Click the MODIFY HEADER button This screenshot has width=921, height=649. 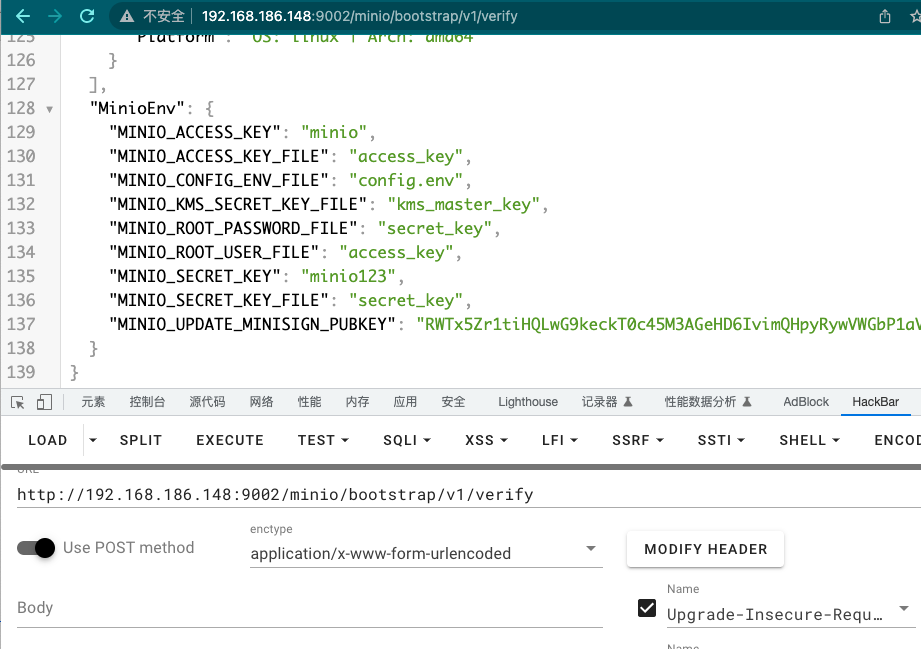click(x=705, y=549)
